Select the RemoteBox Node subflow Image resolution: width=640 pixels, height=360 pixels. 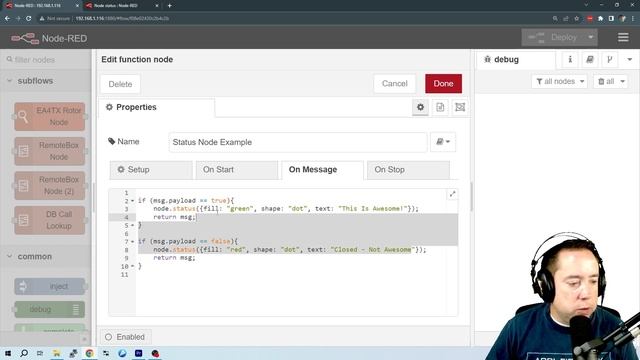pyautogui.click(x=50, y=151)
